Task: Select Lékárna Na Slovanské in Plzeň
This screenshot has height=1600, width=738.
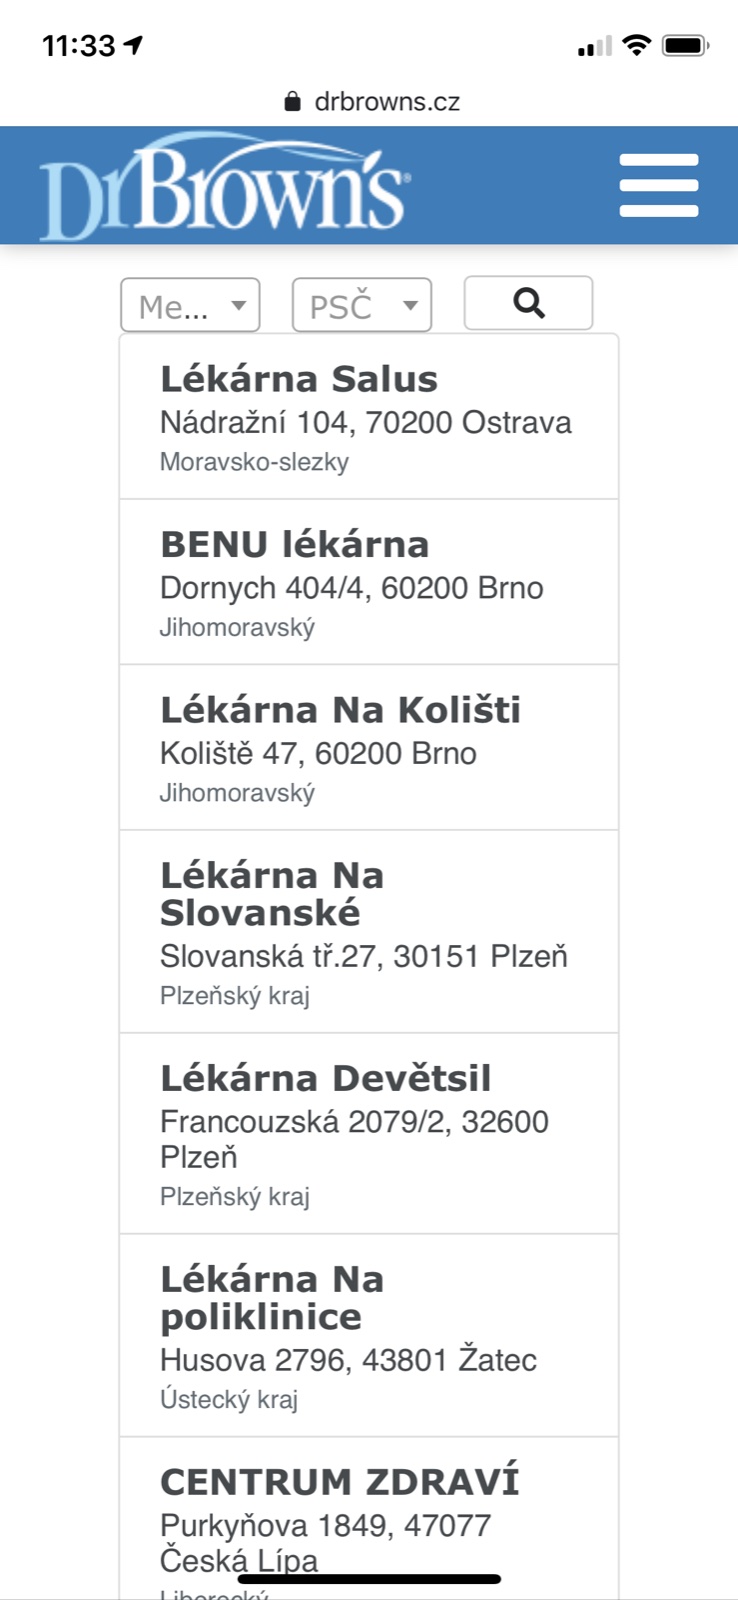Action: click(368, 931)
